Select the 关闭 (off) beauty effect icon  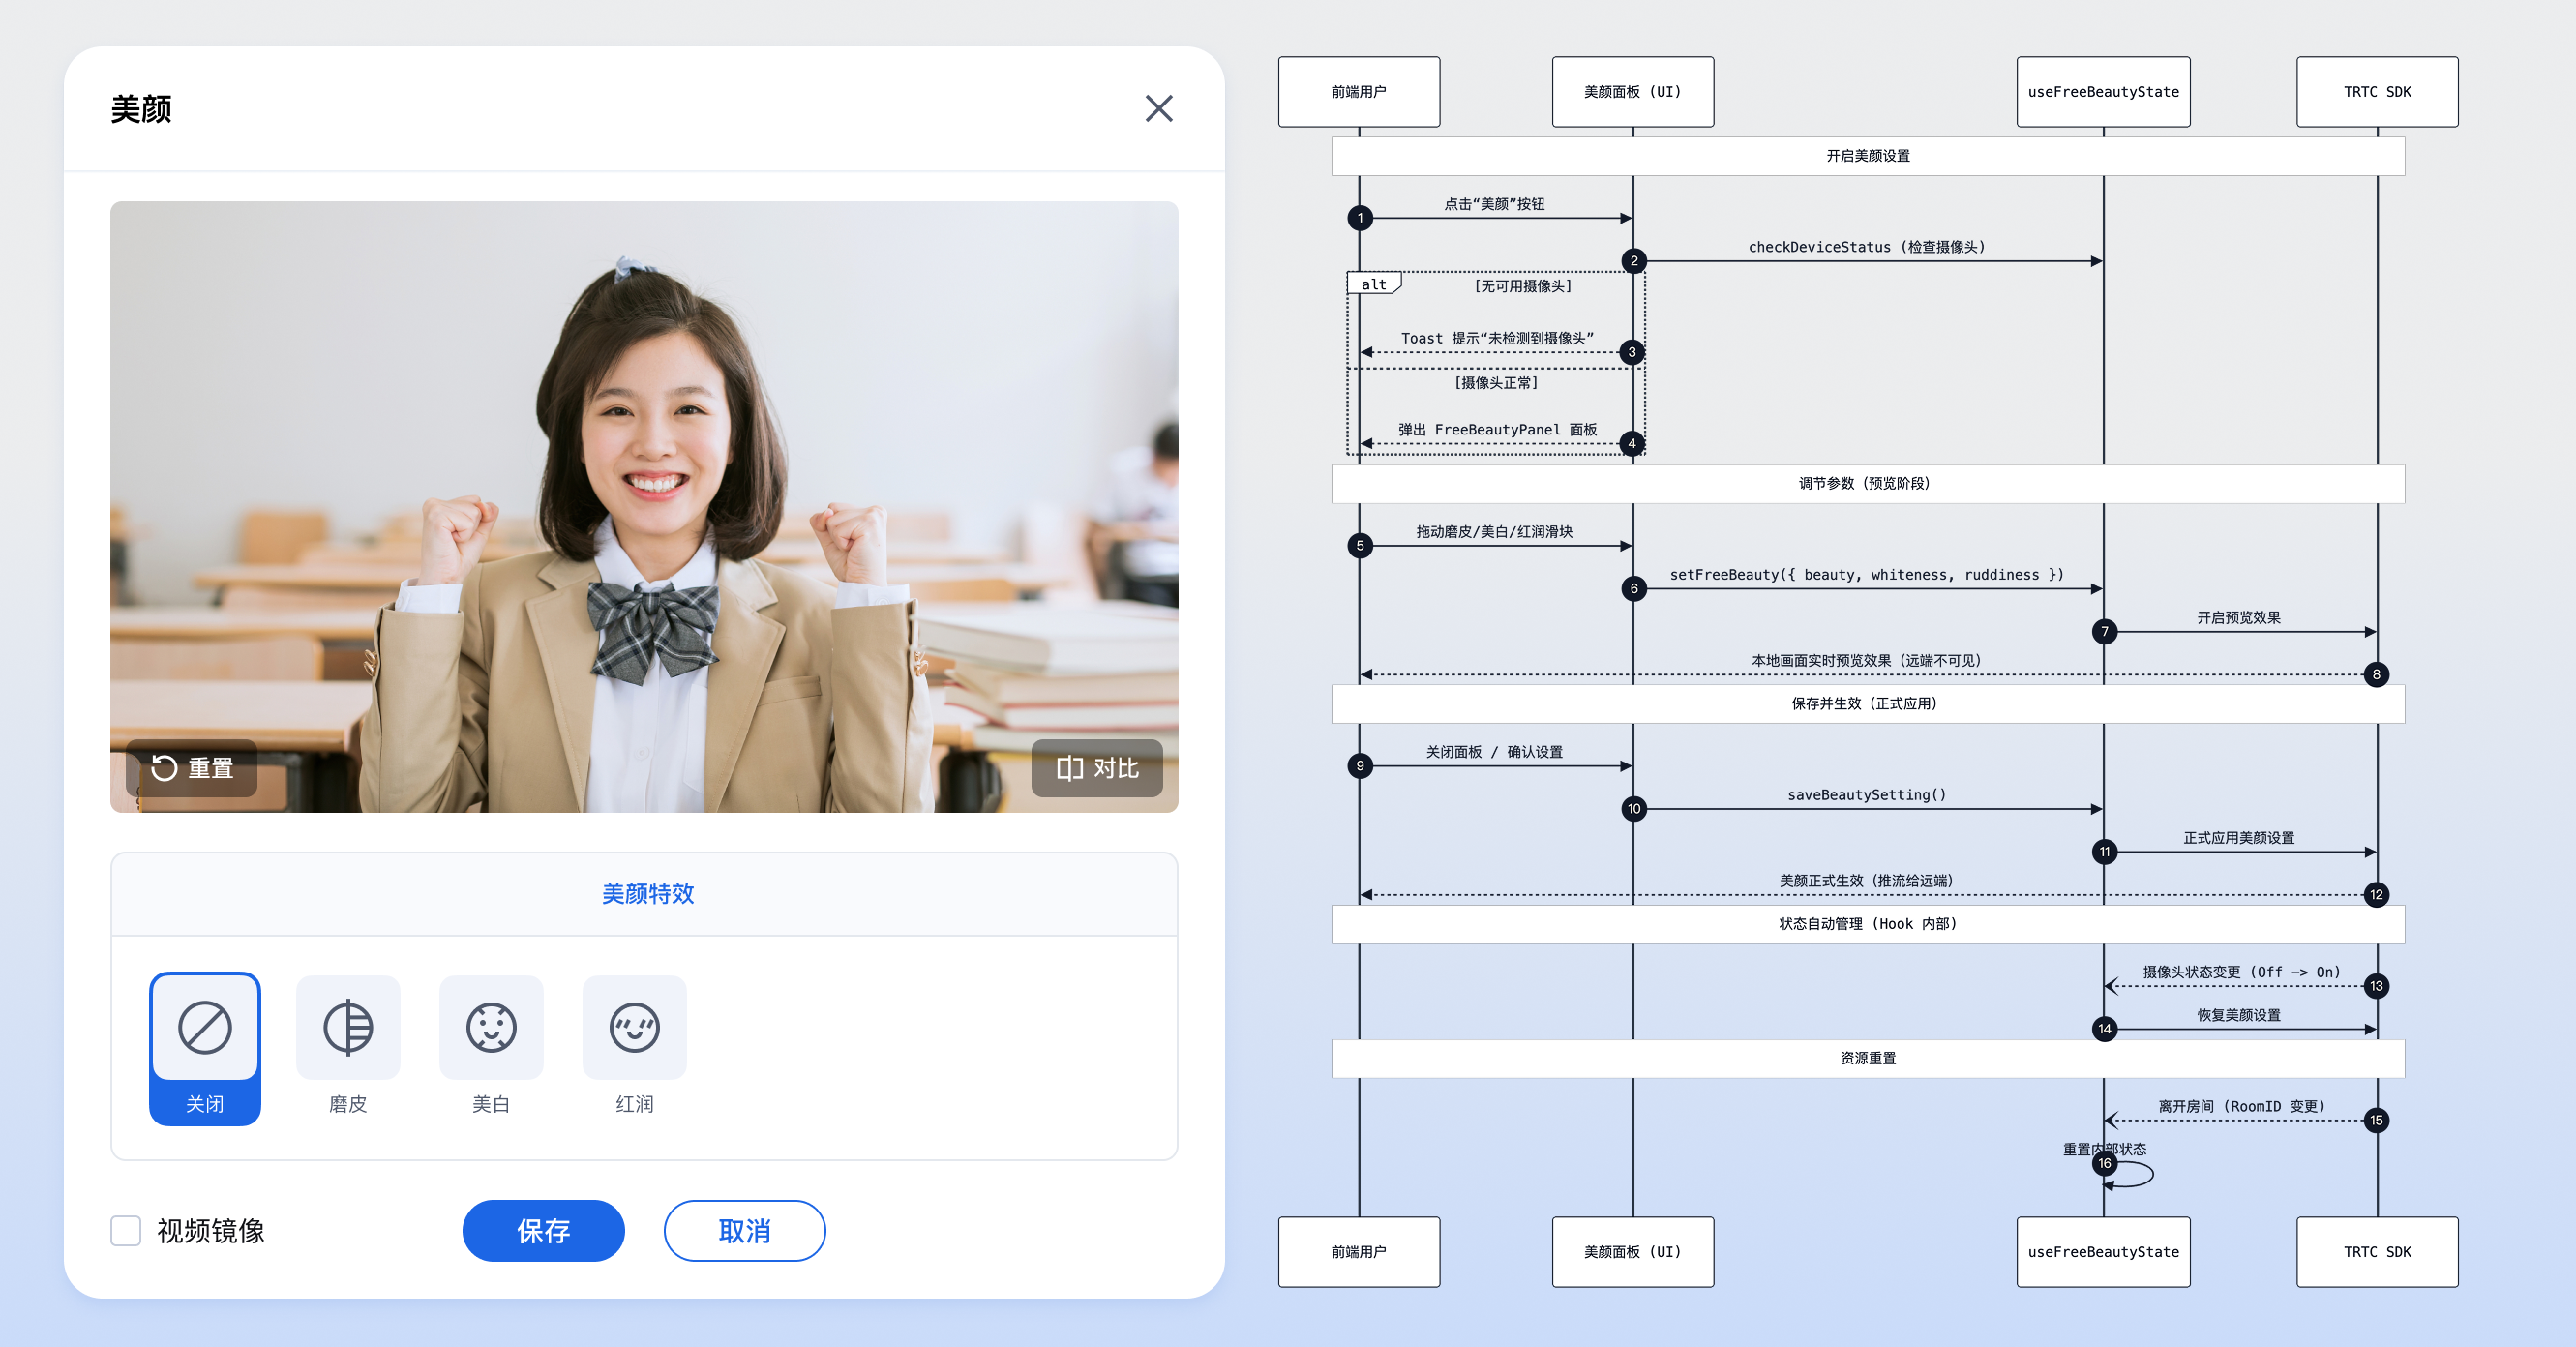[205, 1028]
